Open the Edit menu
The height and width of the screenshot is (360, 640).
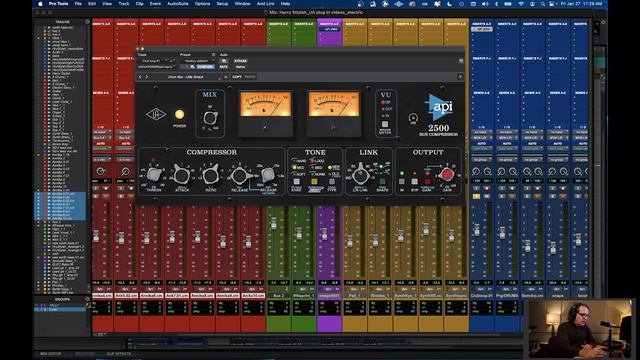pos(92,4)
